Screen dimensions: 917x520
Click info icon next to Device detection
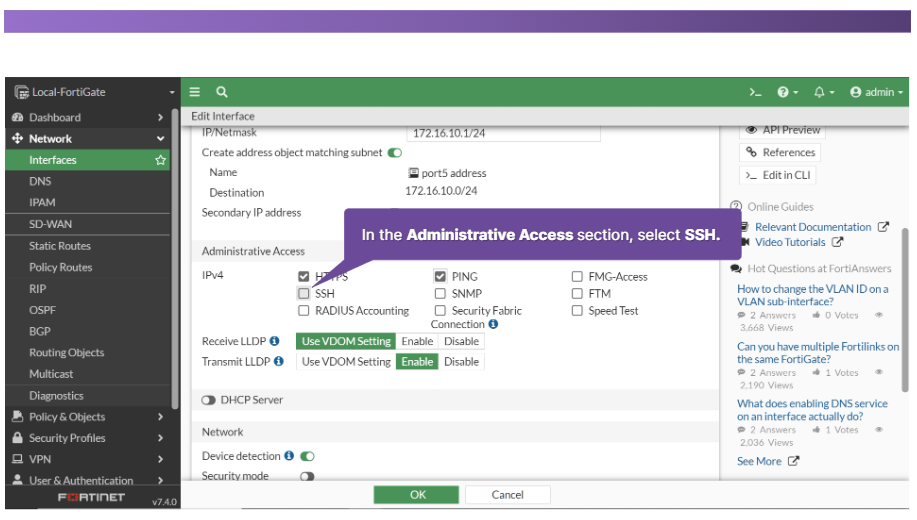(x=289, y=456)
